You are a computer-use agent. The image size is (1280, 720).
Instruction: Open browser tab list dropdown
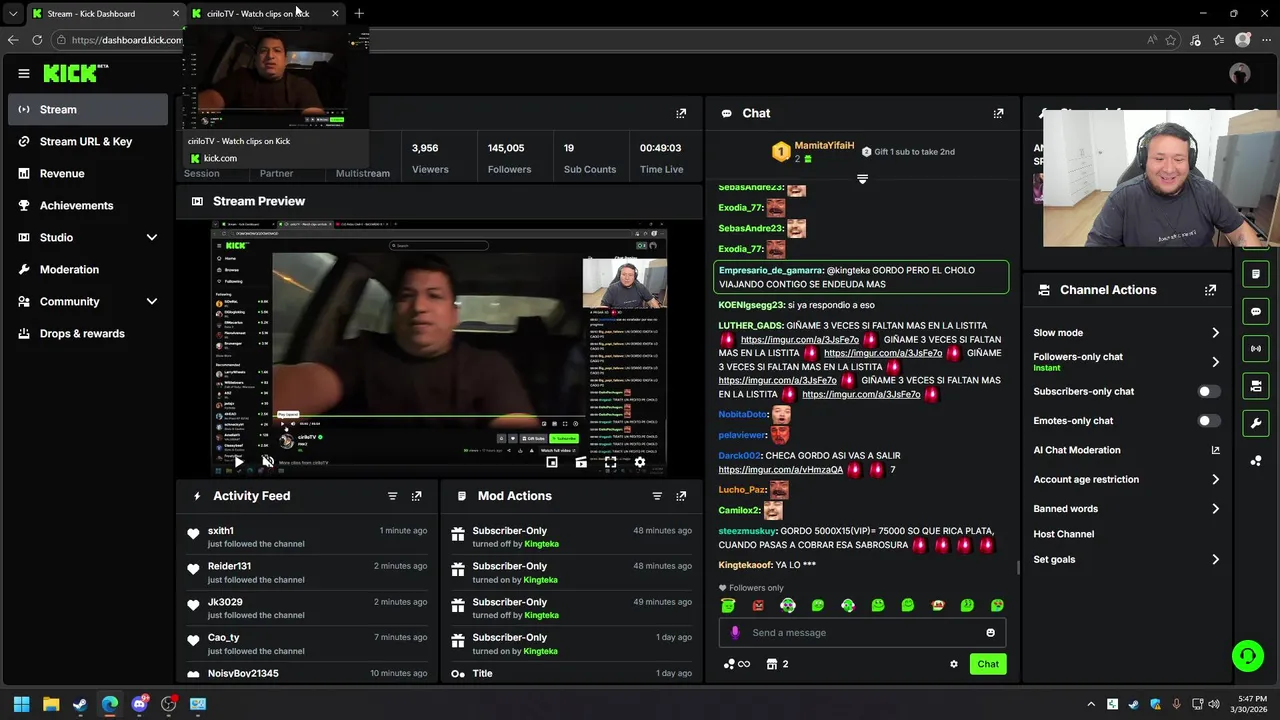click(x=13, y=14)
